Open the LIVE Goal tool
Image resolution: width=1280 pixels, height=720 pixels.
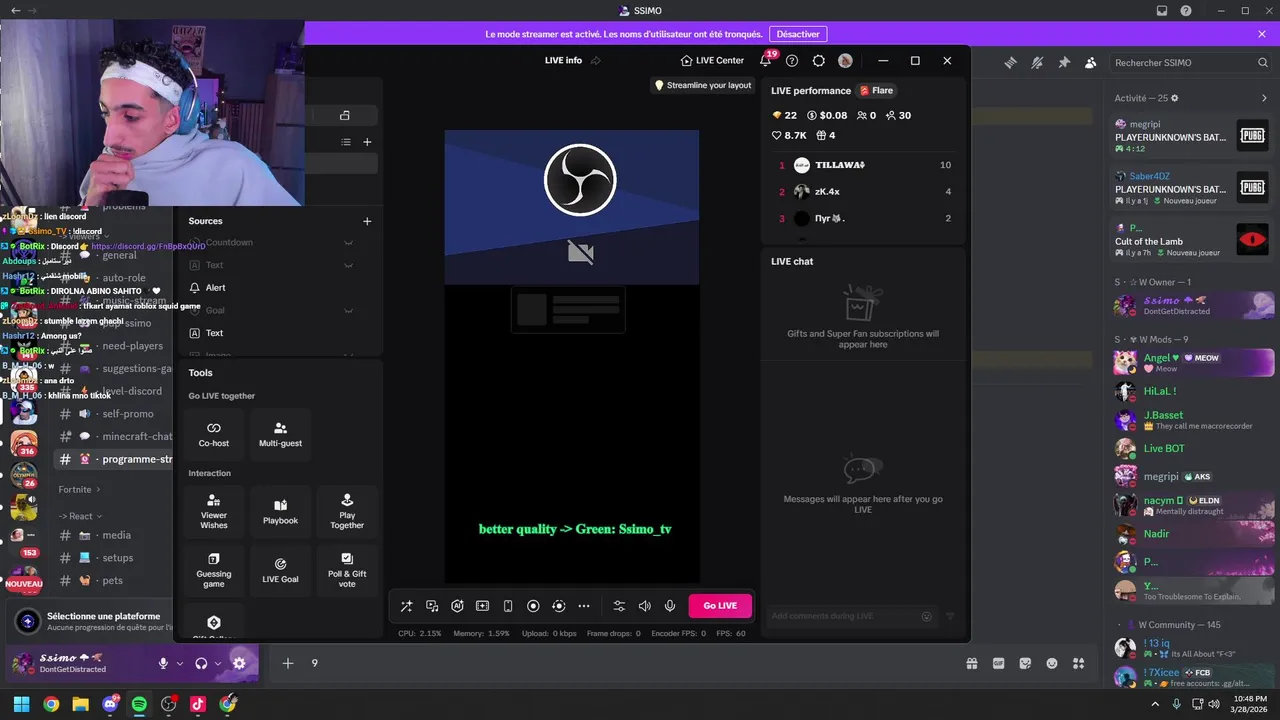click(x=280, y=569)
